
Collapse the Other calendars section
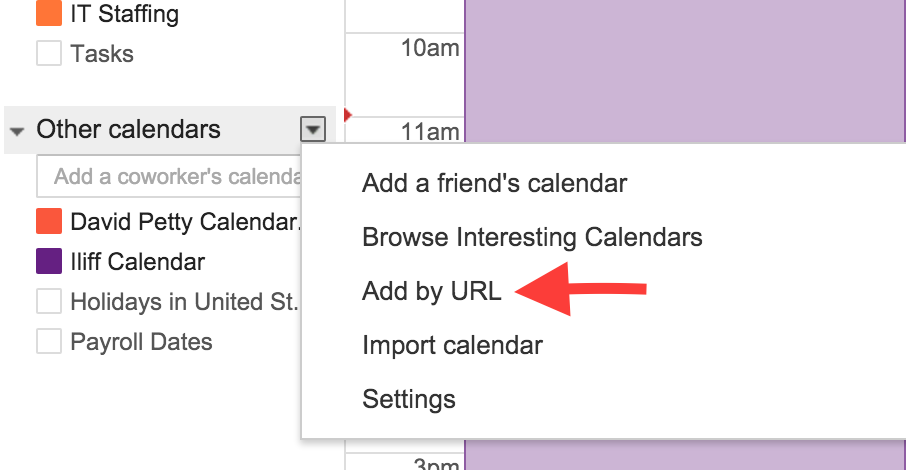click(17, 131)
